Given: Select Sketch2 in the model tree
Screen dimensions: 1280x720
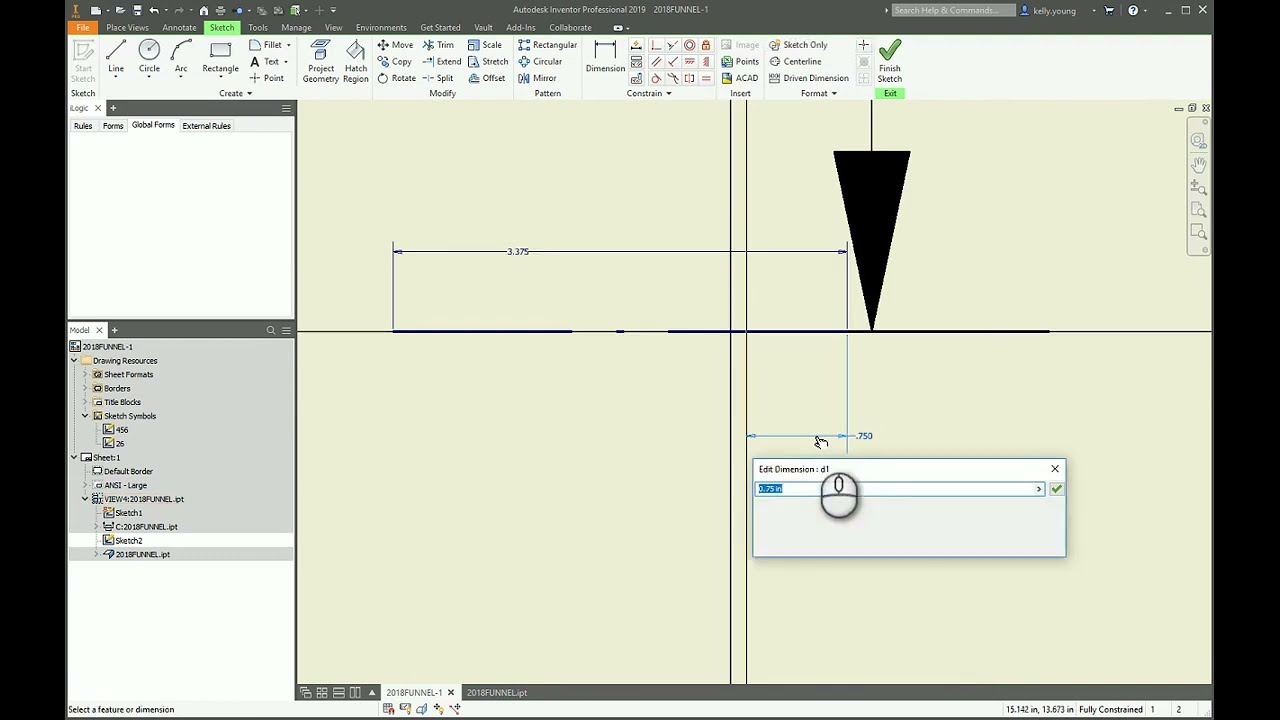Looking at the screenshot, I should [128, 541].
